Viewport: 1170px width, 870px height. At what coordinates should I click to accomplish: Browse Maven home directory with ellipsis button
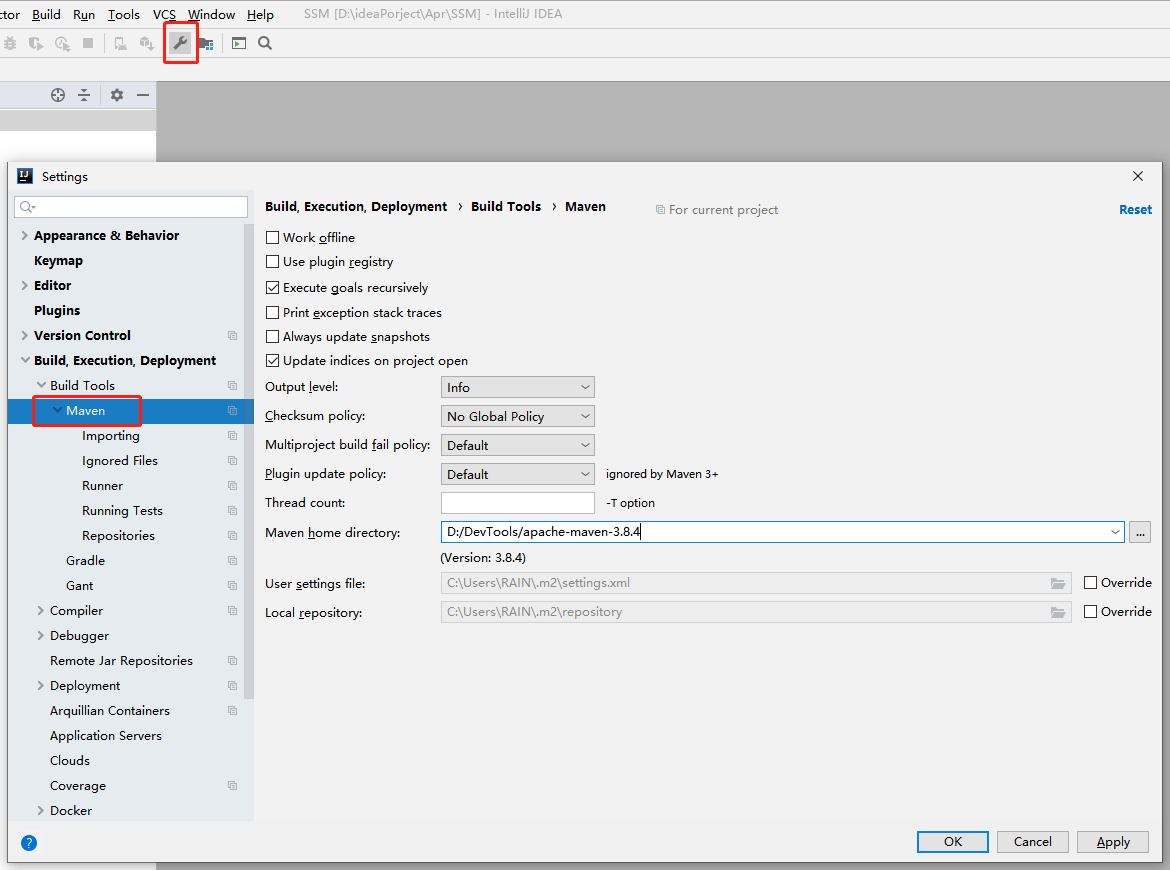coord(1139,532)
